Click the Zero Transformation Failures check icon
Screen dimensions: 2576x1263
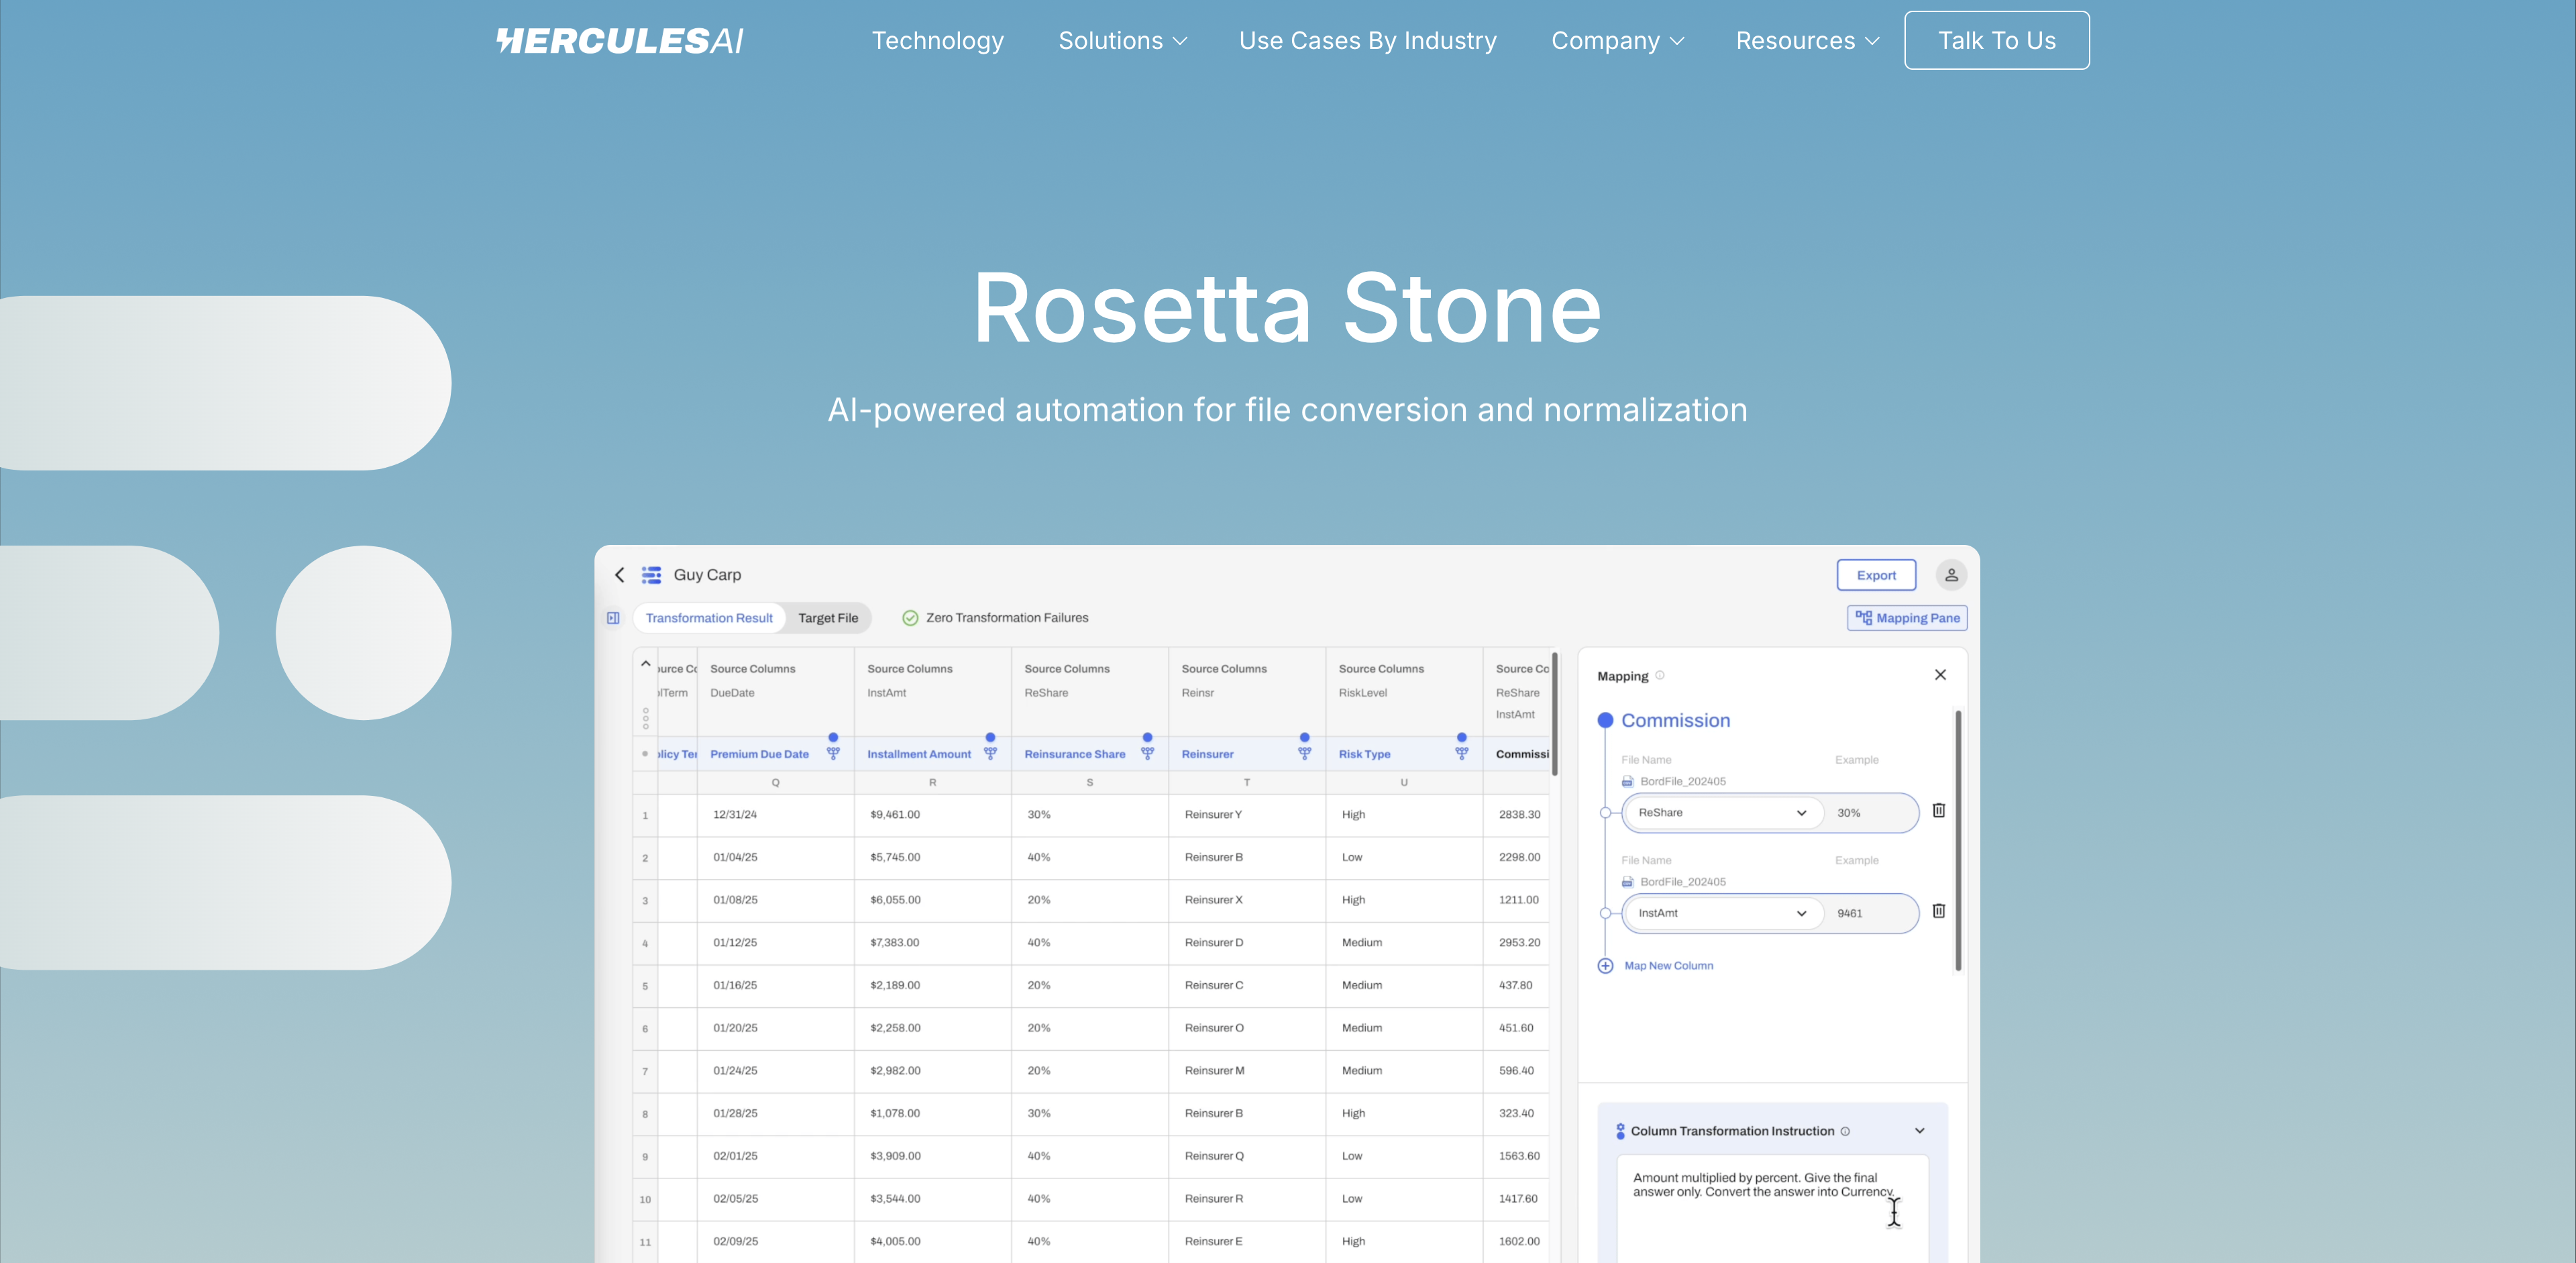[910, 618]
